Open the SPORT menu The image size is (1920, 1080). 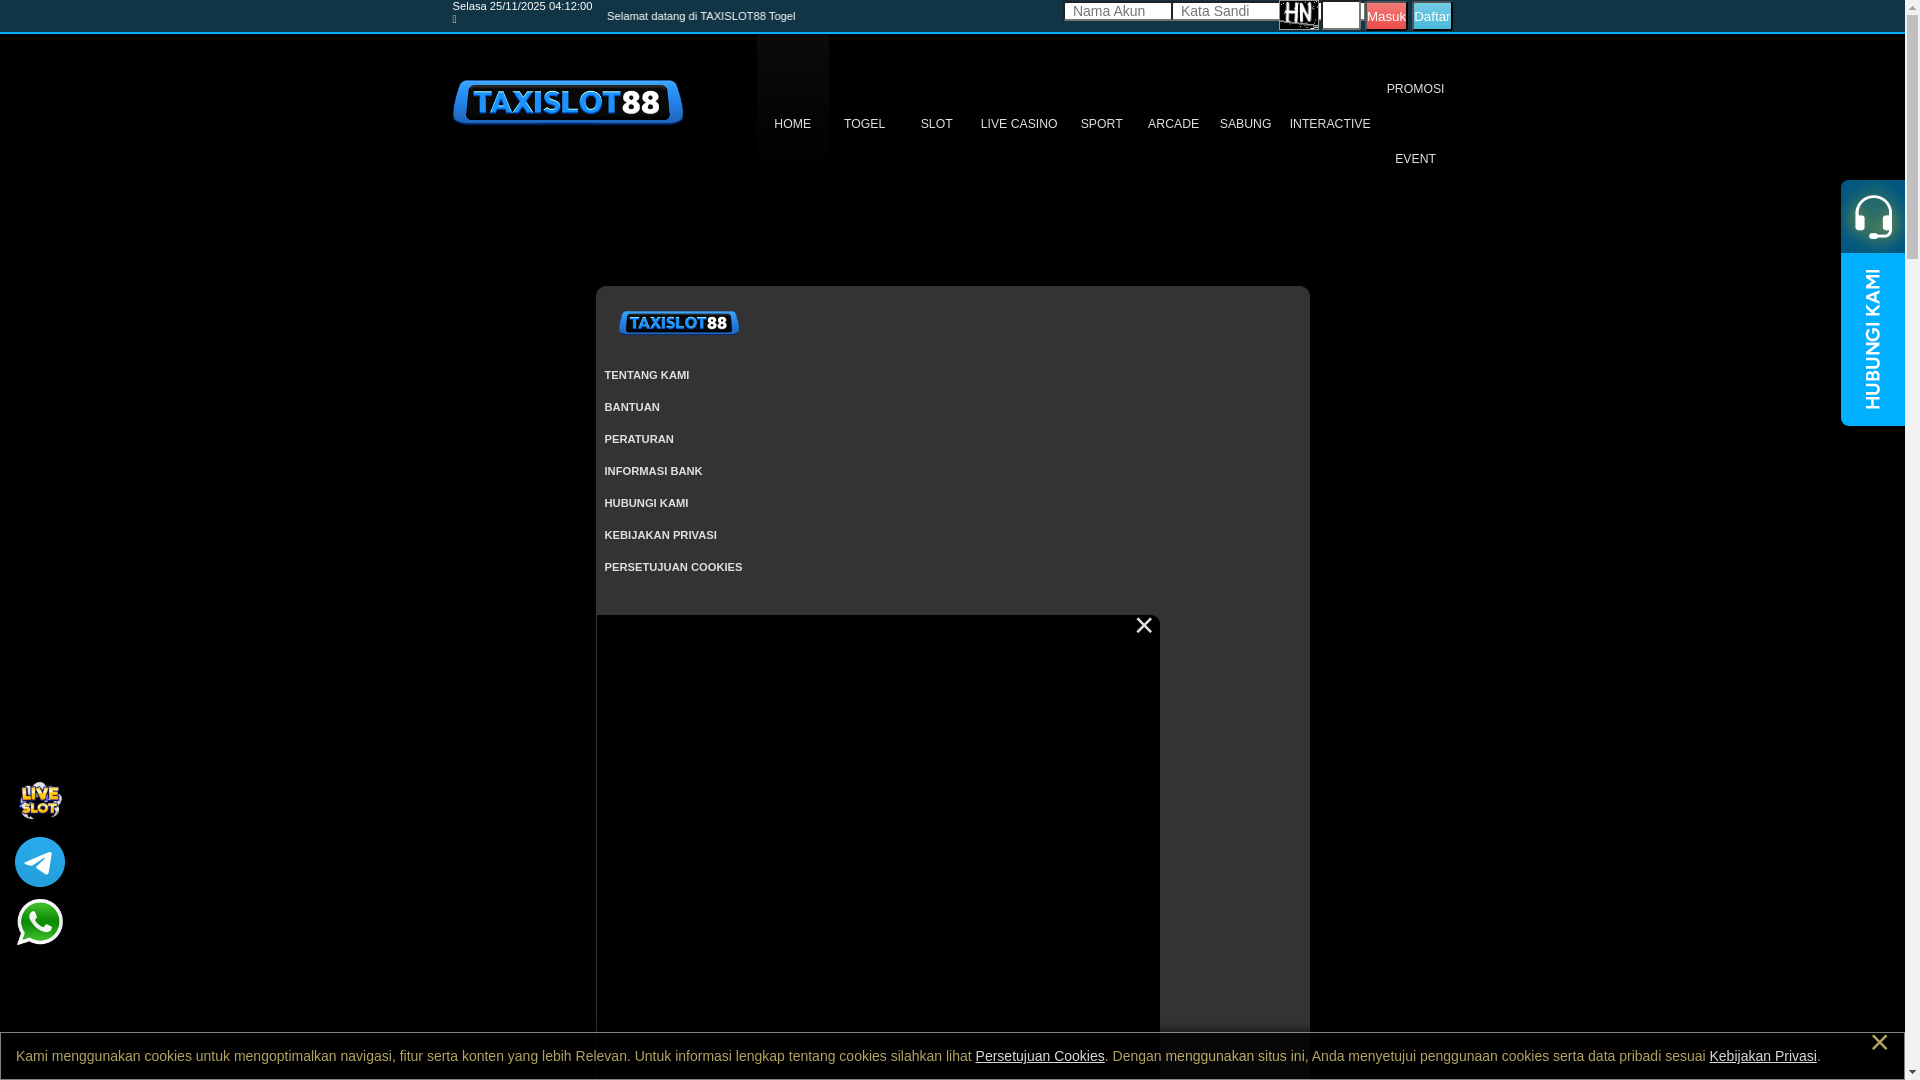(x=1101, y=124)
